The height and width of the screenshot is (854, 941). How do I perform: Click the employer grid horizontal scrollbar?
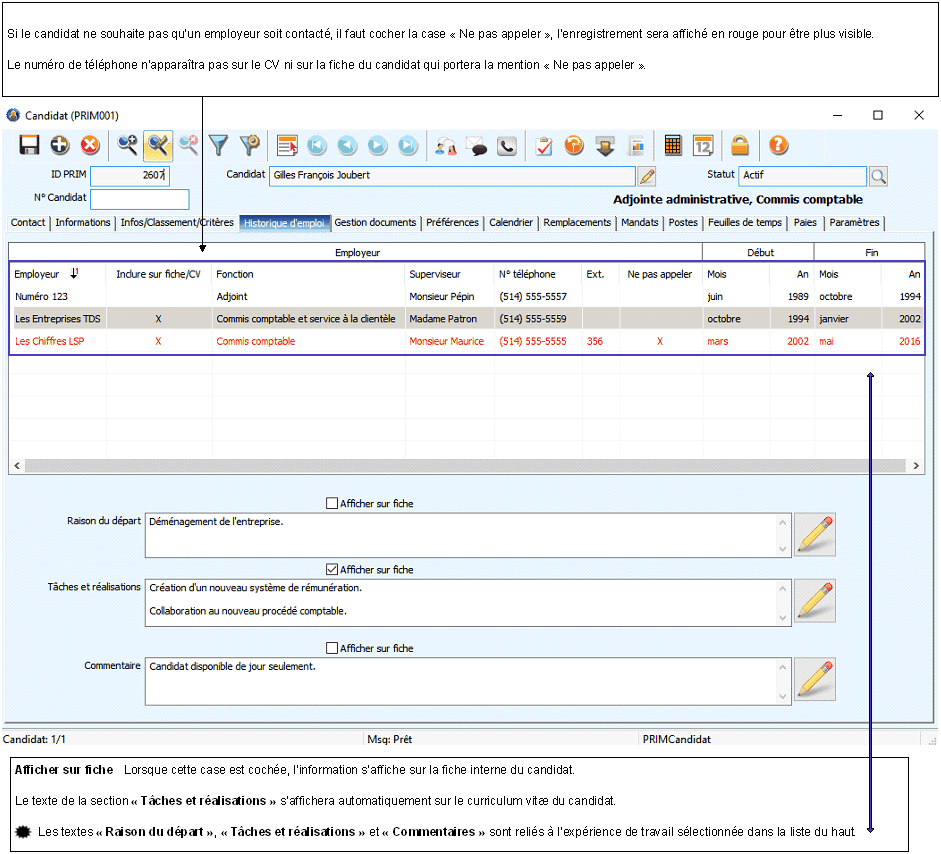(465, 466)
